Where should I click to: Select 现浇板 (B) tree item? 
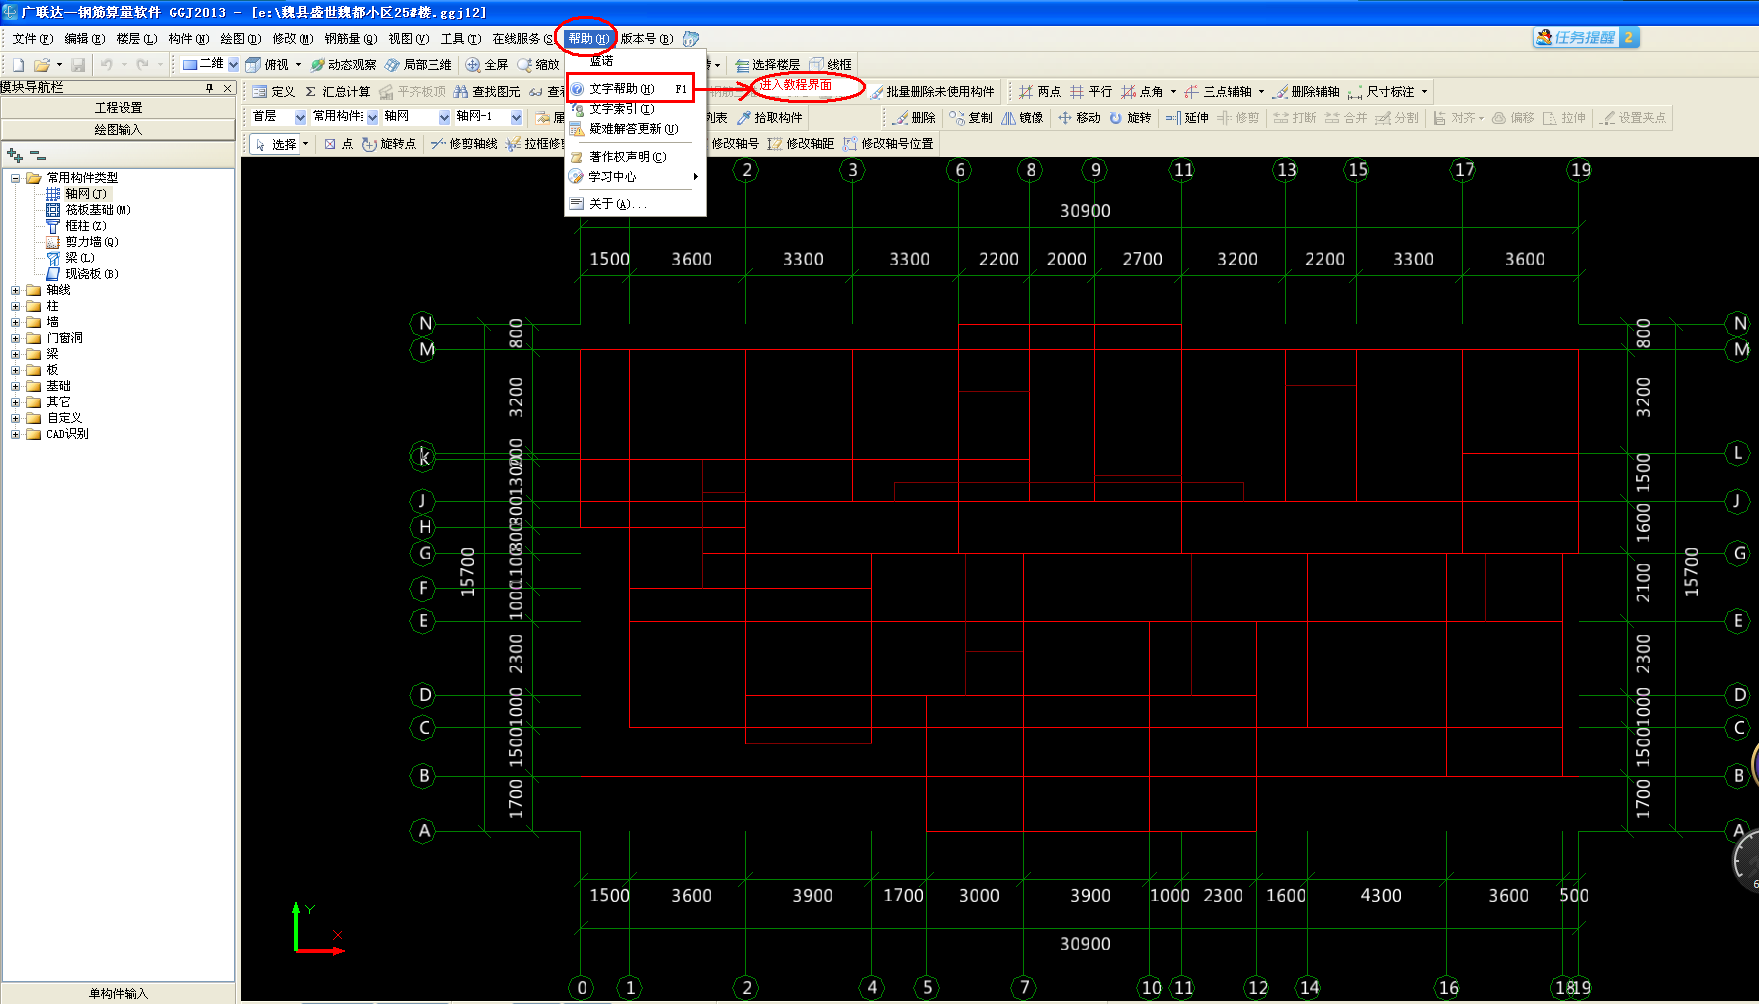pyautogui.click(x=92, y=274)
